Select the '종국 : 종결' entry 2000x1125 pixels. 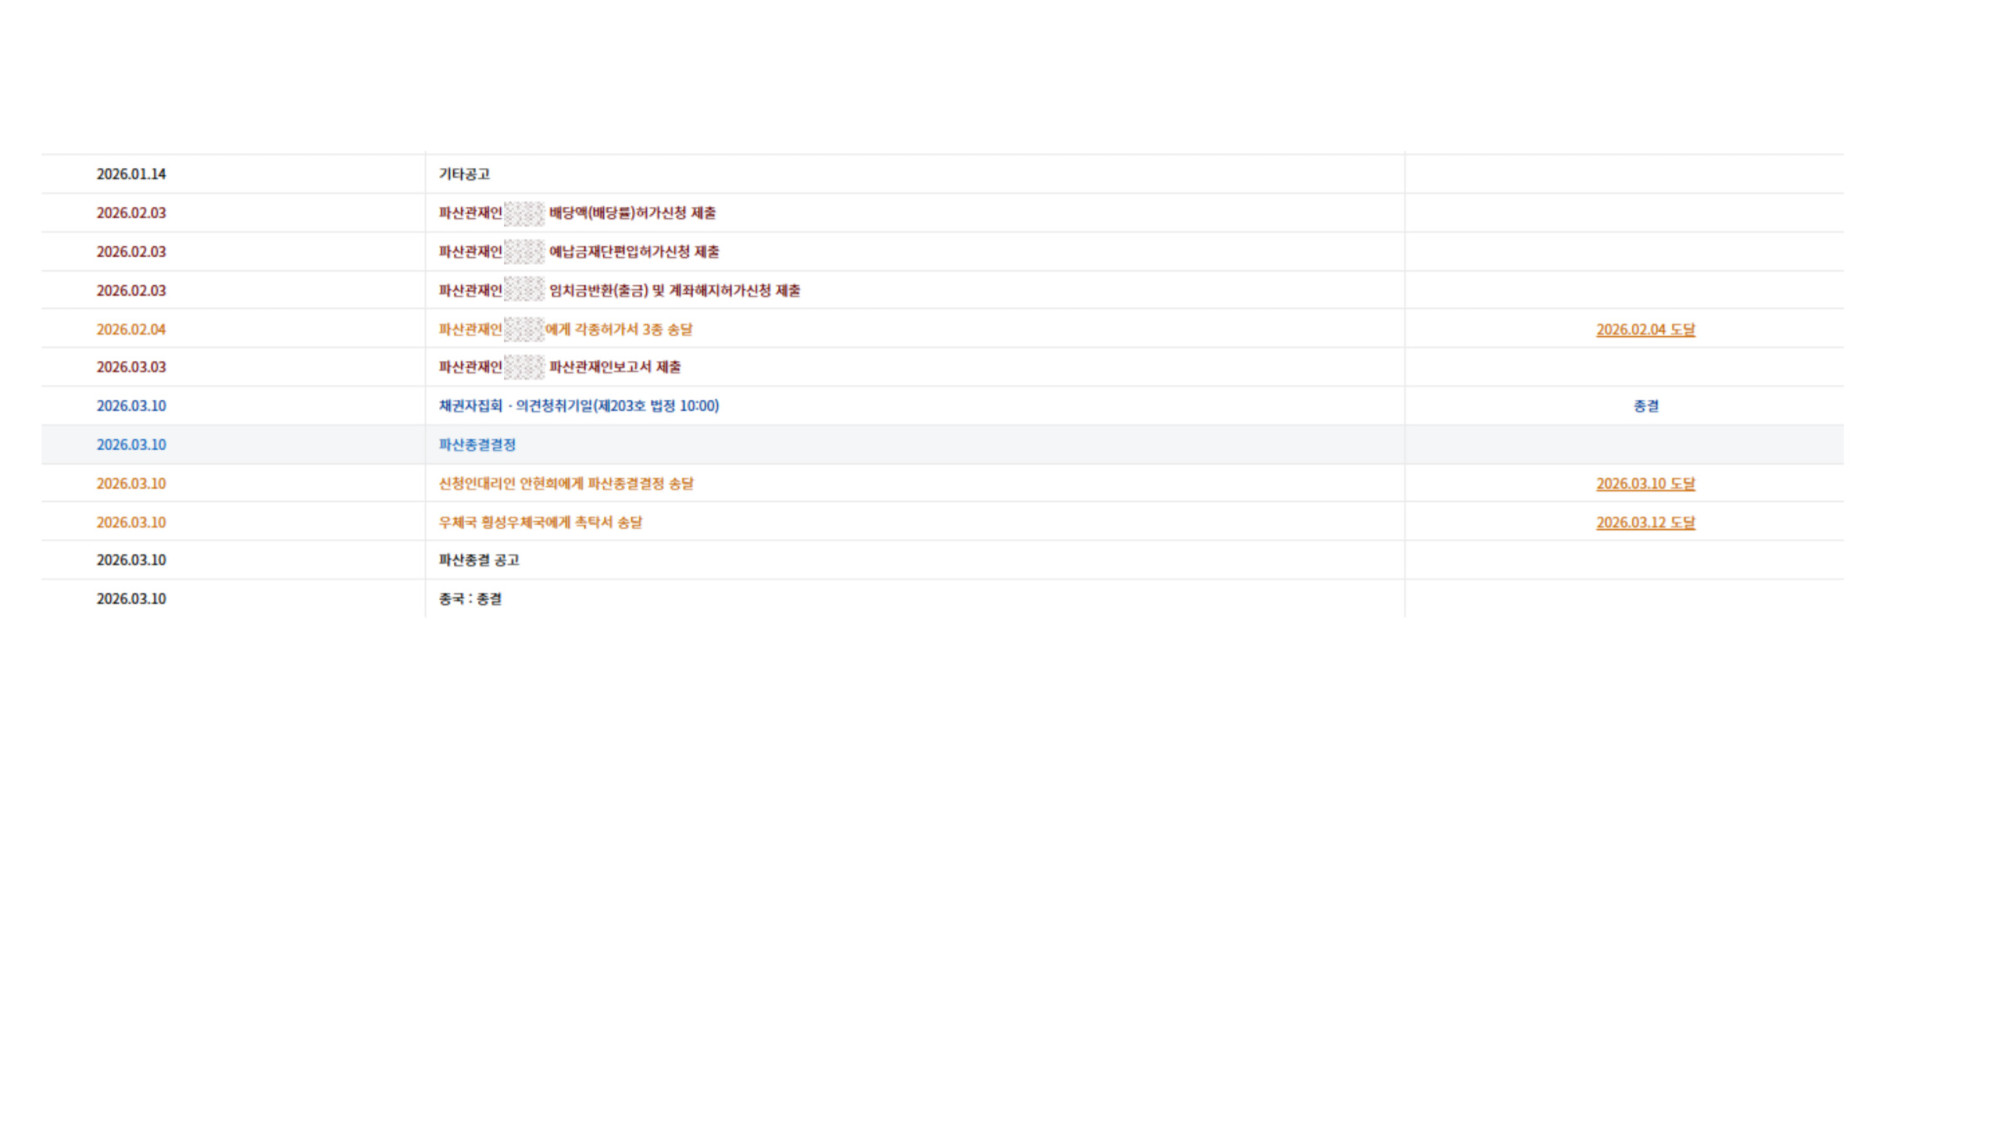[x=470, y=599]
